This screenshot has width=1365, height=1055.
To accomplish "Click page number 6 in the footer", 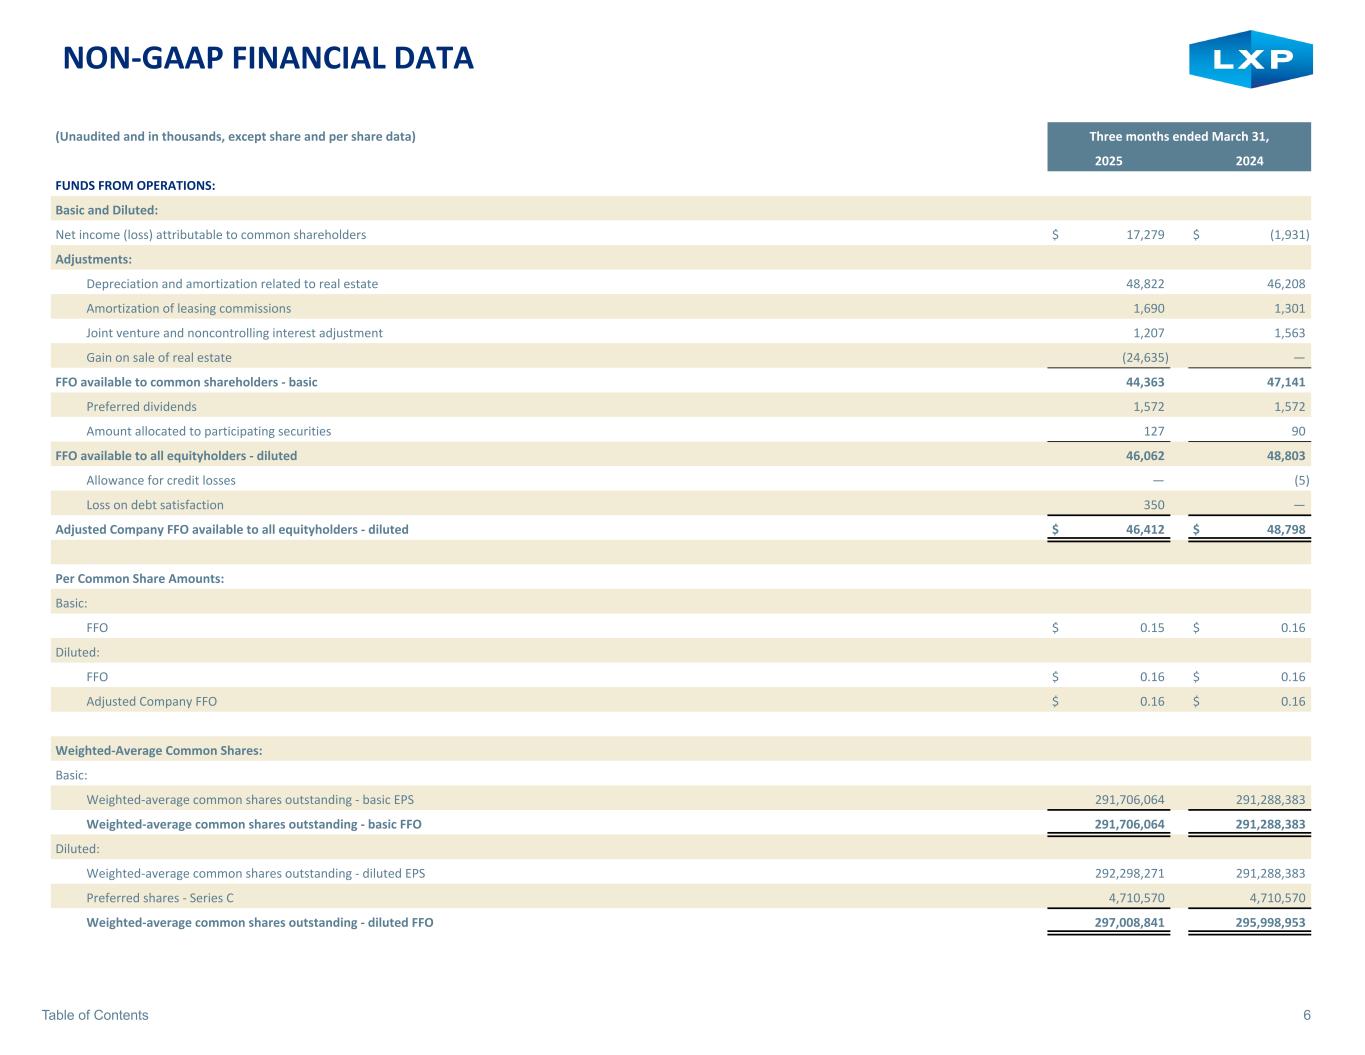I will click(1306, 1015).
